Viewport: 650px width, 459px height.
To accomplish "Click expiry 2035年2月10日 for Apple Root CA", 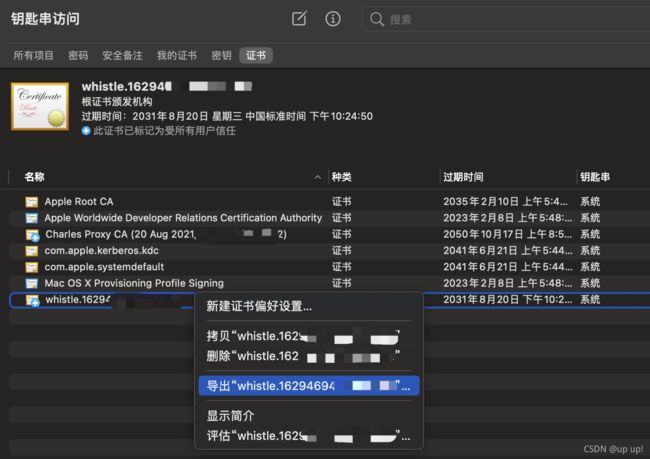I will tap(505, 202).
